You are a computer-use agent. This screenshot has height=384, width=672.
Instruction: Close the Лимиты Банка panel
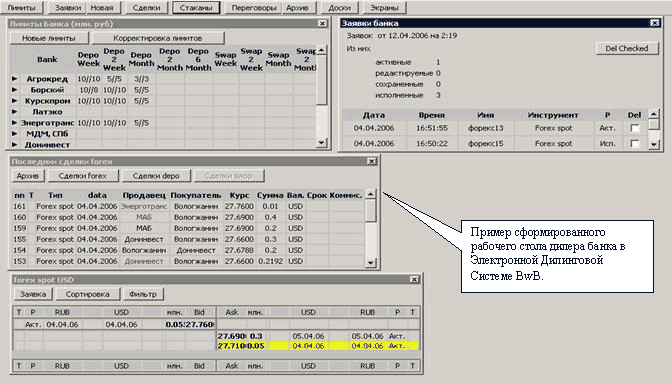point(322,24)
